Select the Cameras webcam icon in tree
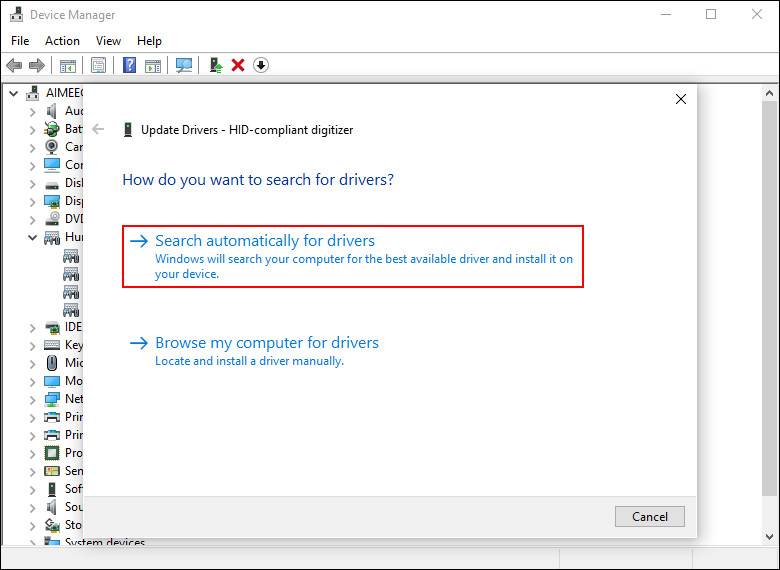Viewport: 780px width, 570px height. [x=52, y=147]
